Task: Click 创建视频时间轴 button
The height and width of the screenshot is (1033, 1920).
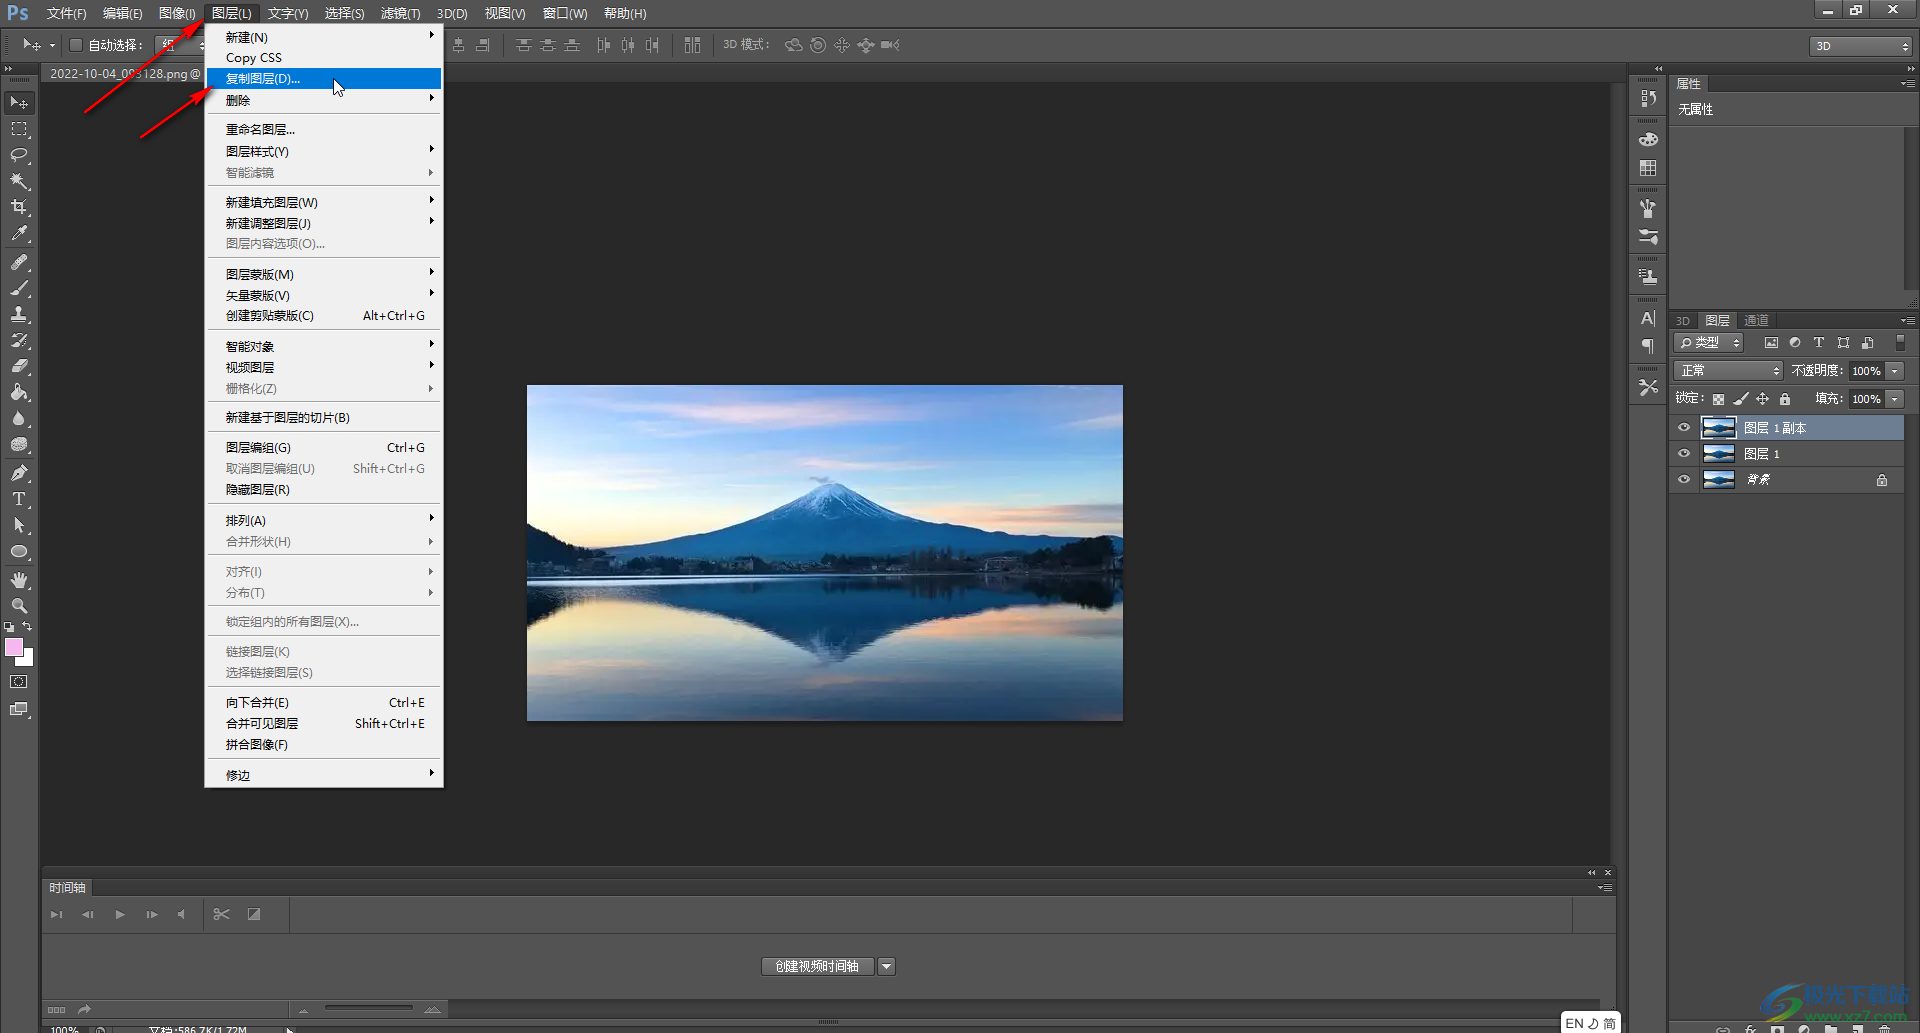Action: coord(817,966)
